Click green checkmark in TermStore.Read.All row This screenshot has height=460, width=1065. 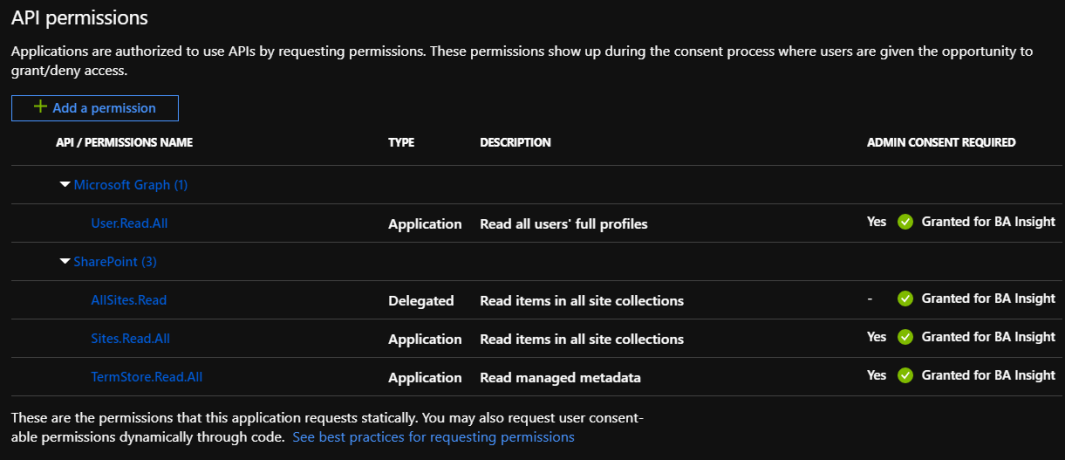[x=905, y=376]
